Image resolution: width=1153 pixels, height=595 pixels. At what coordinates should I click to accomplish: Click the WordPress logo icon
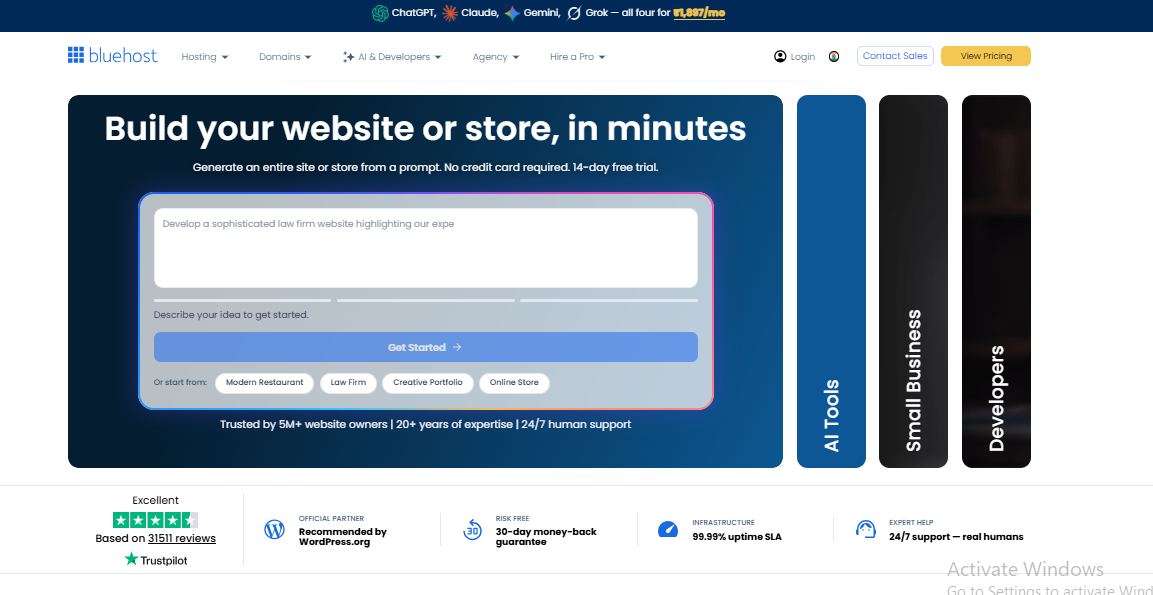[274, 530]
